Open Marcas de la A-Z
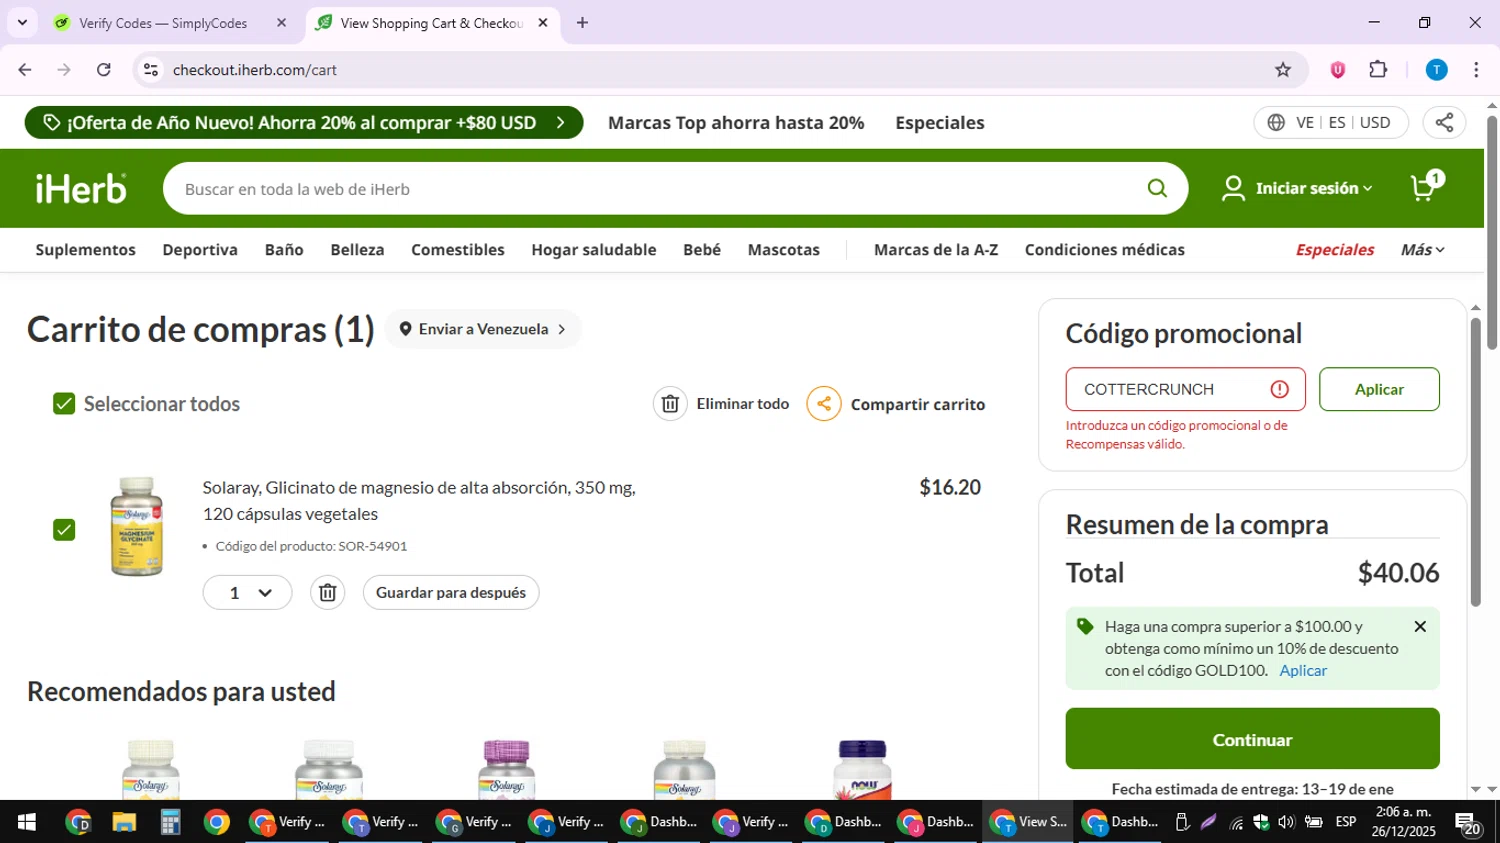The width and height of the screenshot is (1500, 843). (936, 249)
